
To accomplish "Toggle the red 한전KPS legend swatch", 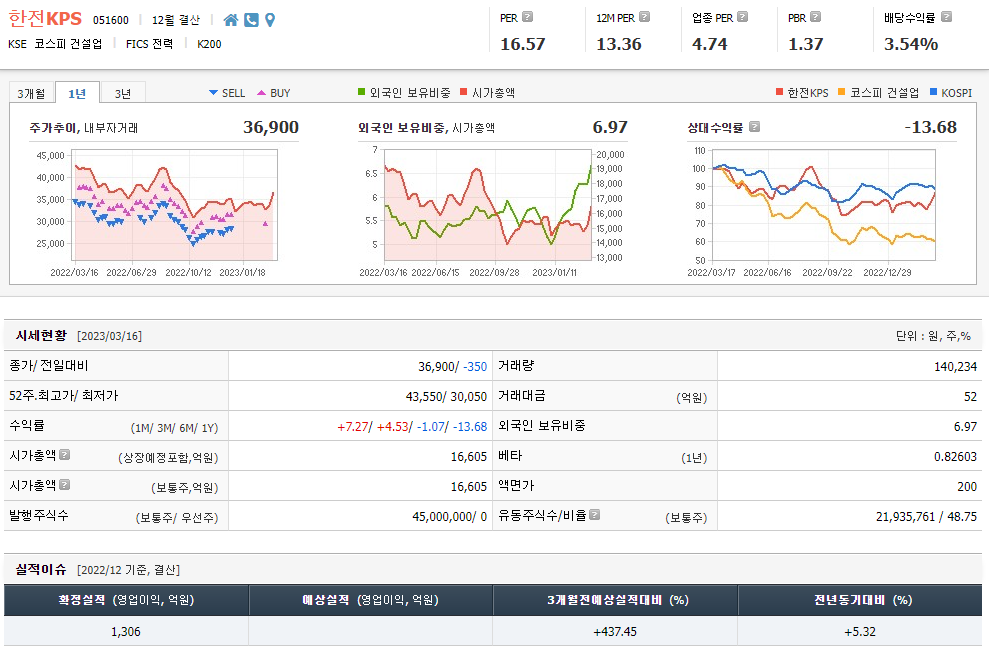I will pyautogui.click(x=780, y=92).
